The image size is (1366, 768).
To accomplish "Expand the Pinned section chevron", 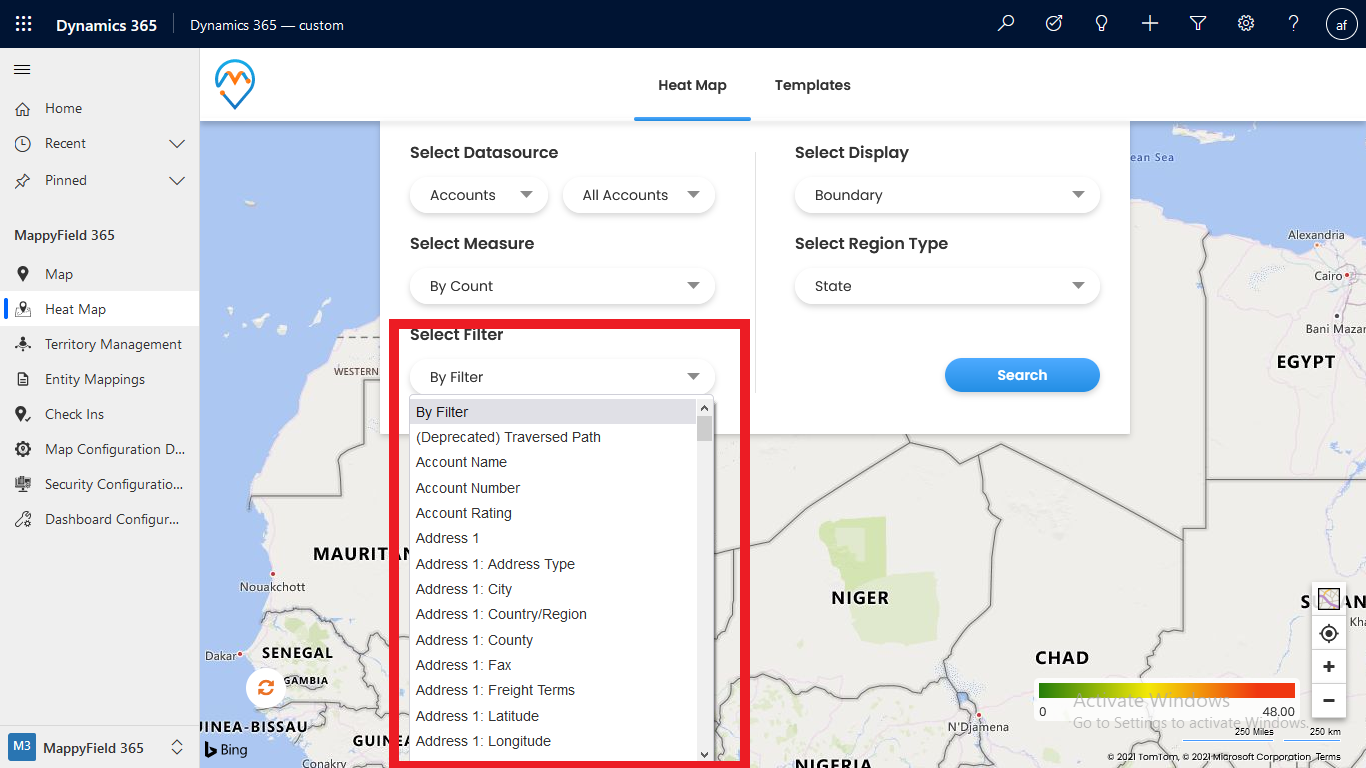I will click(x=177, y=181).
